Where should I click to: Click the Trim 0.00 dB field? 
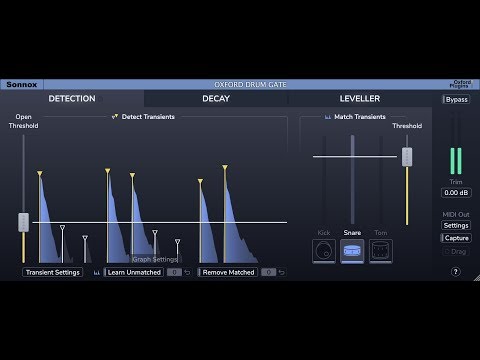(x=456, y=193)
